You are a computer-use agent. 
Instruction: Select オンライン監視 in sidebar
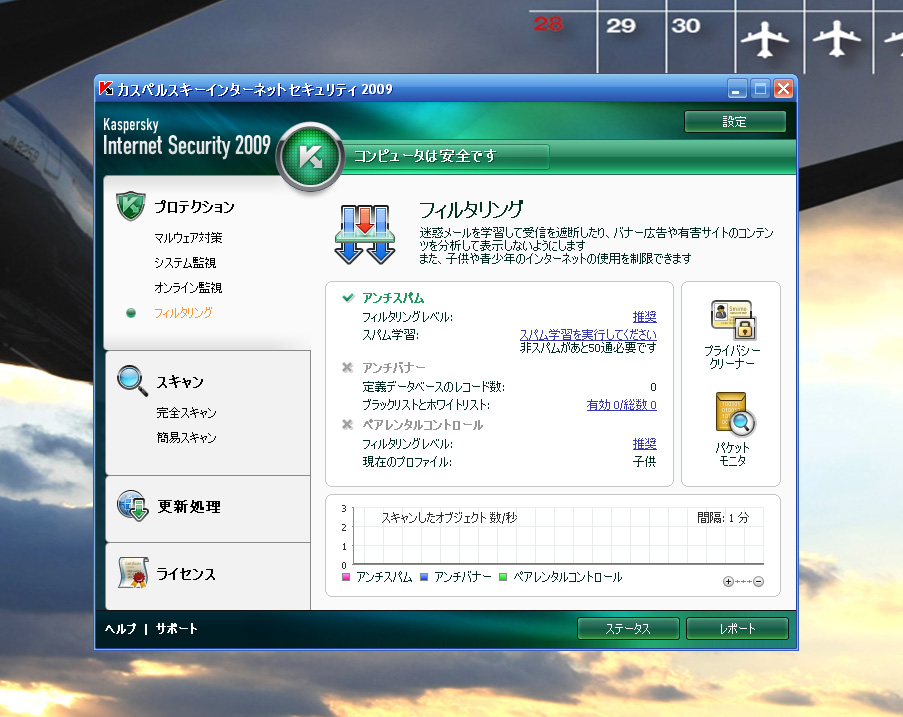click(x=188, y=287)
